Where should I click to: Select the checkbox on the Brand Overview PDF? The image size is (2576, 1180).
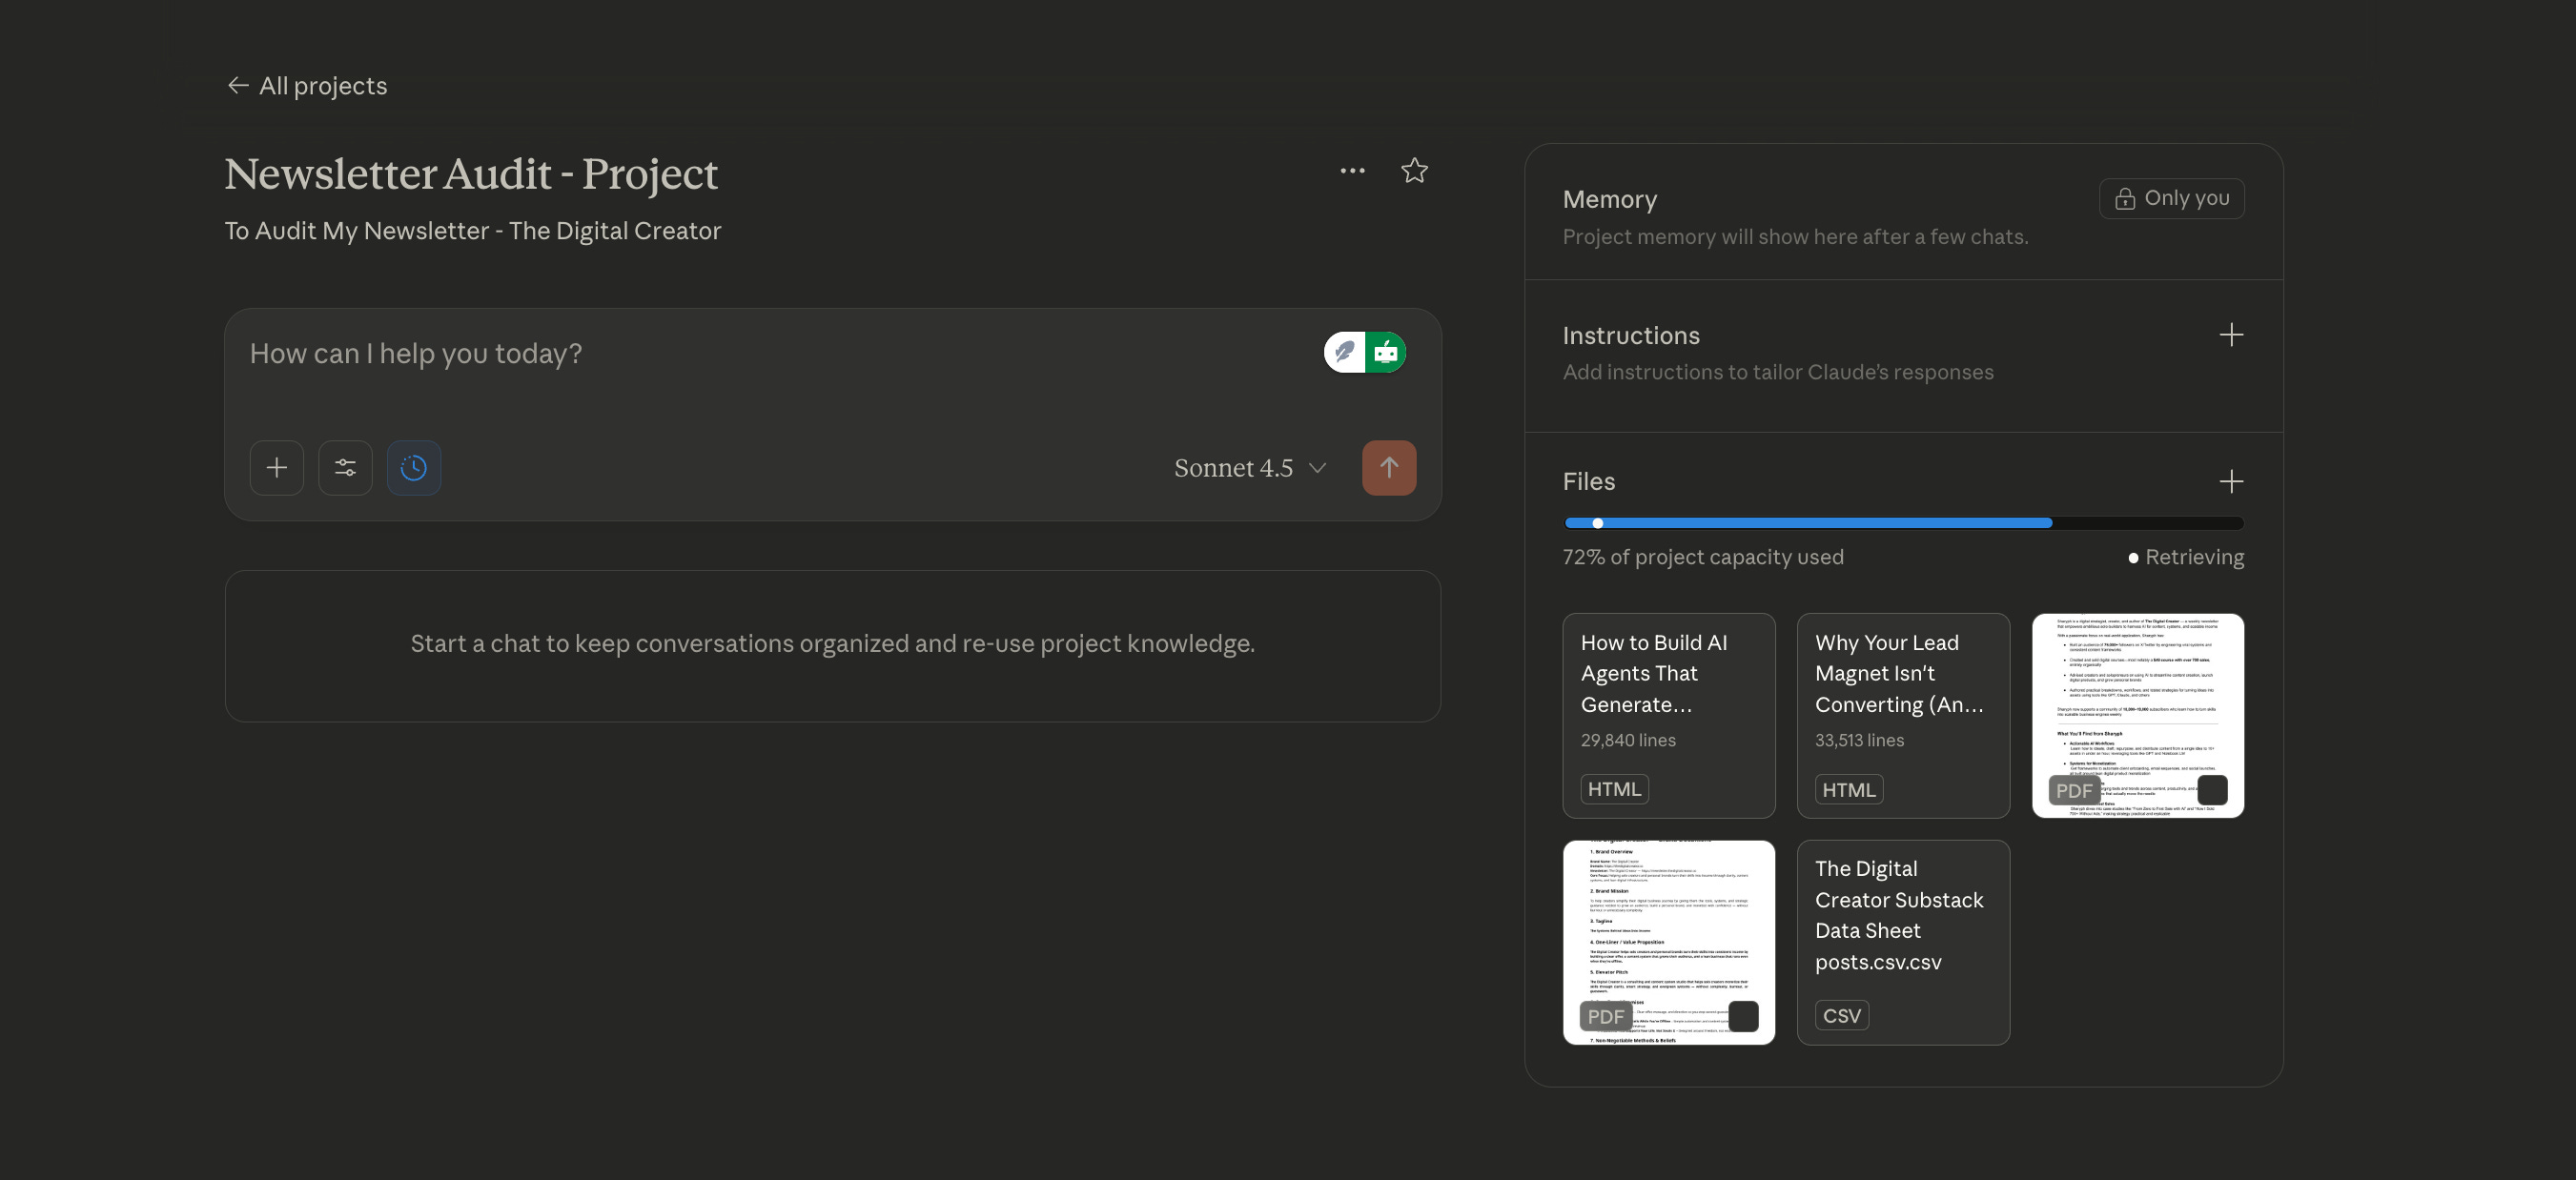[x=1743, y=1016]
